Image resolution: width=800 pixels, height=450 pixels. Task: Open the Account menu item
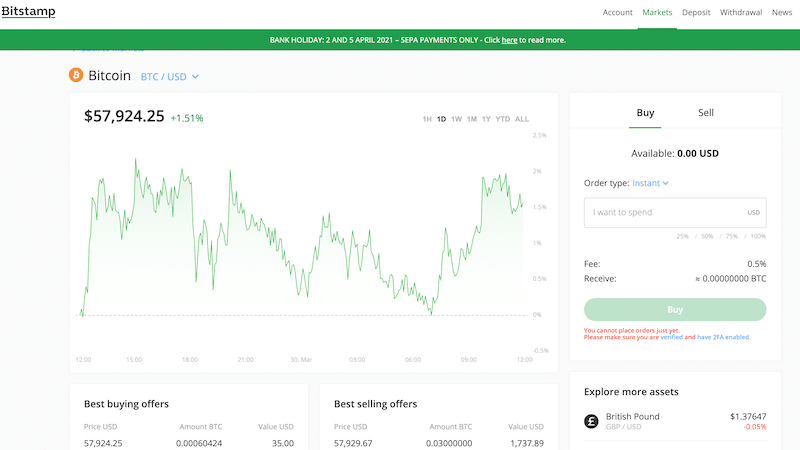pos(617,12)
